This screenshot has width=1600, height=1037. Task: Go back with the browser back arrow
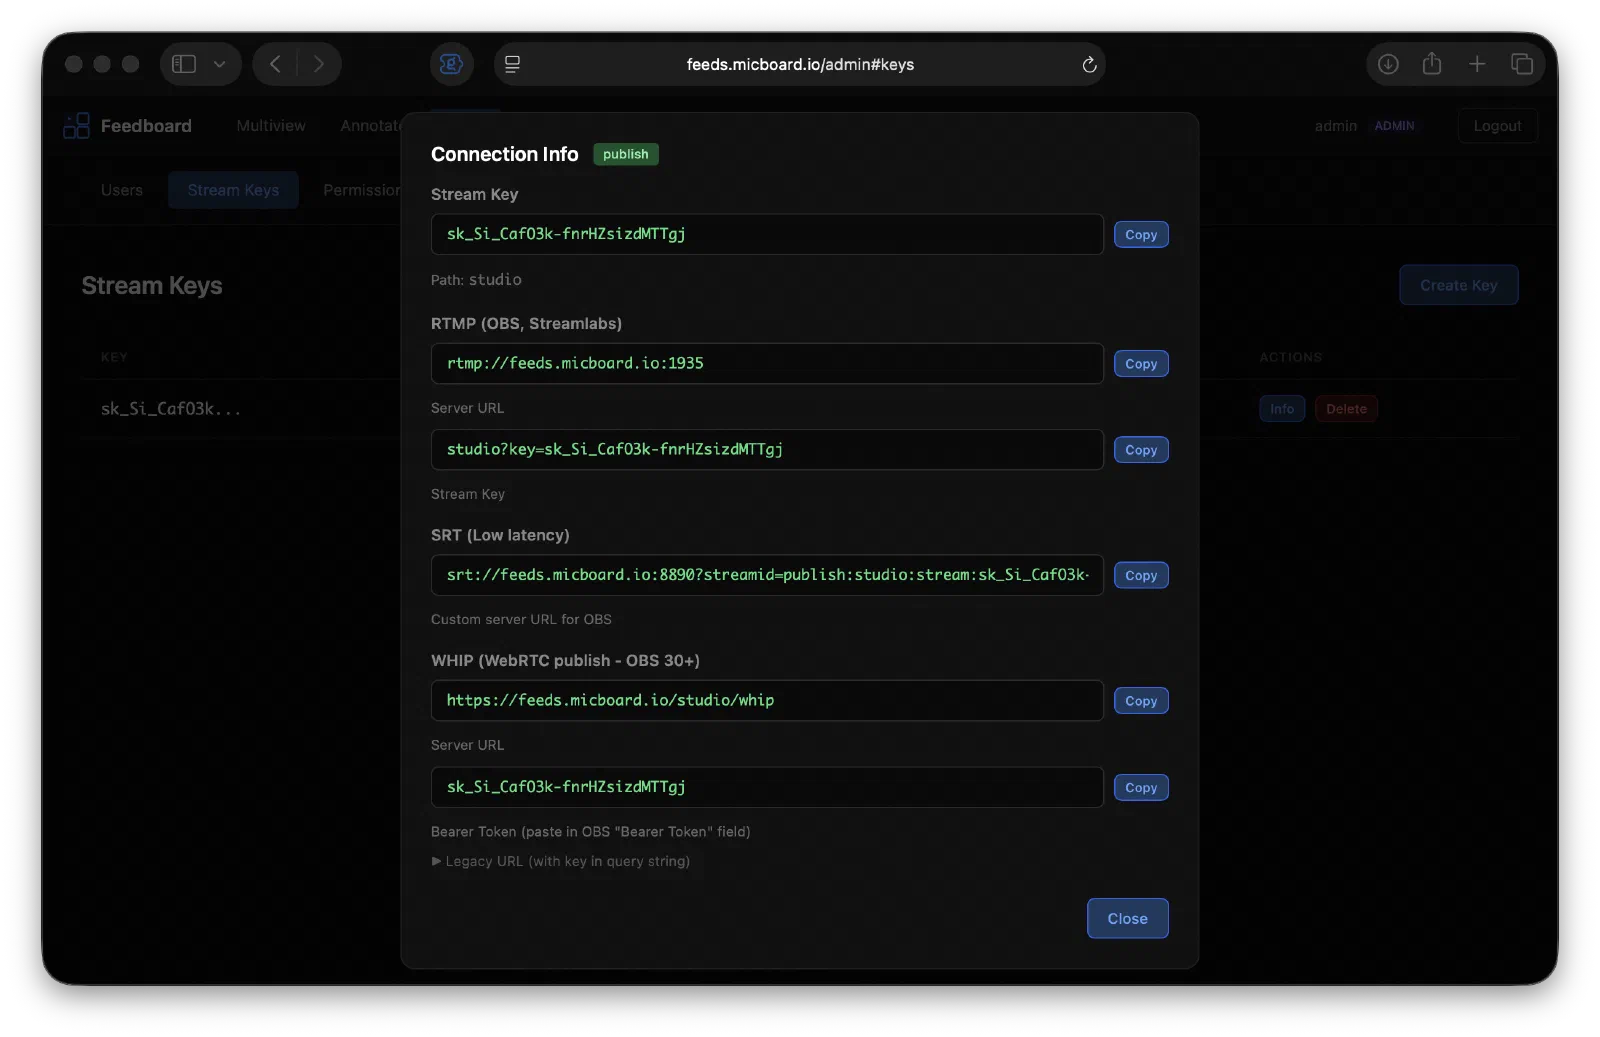pos(275,64)
